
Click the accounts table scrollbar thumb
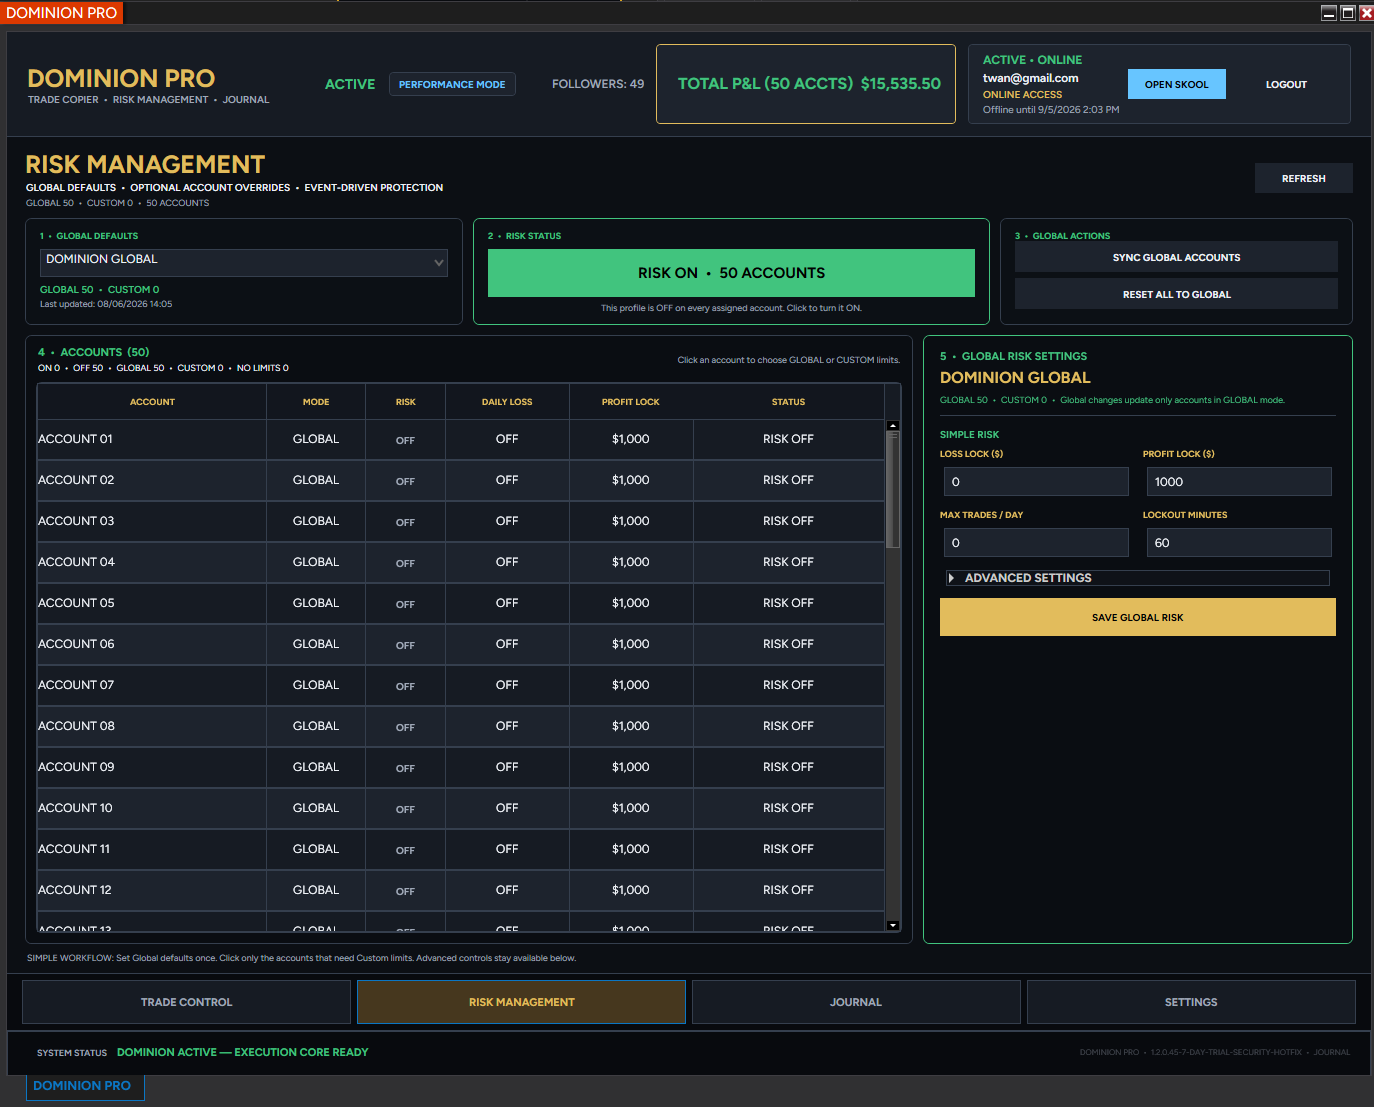tap(893, 489)
